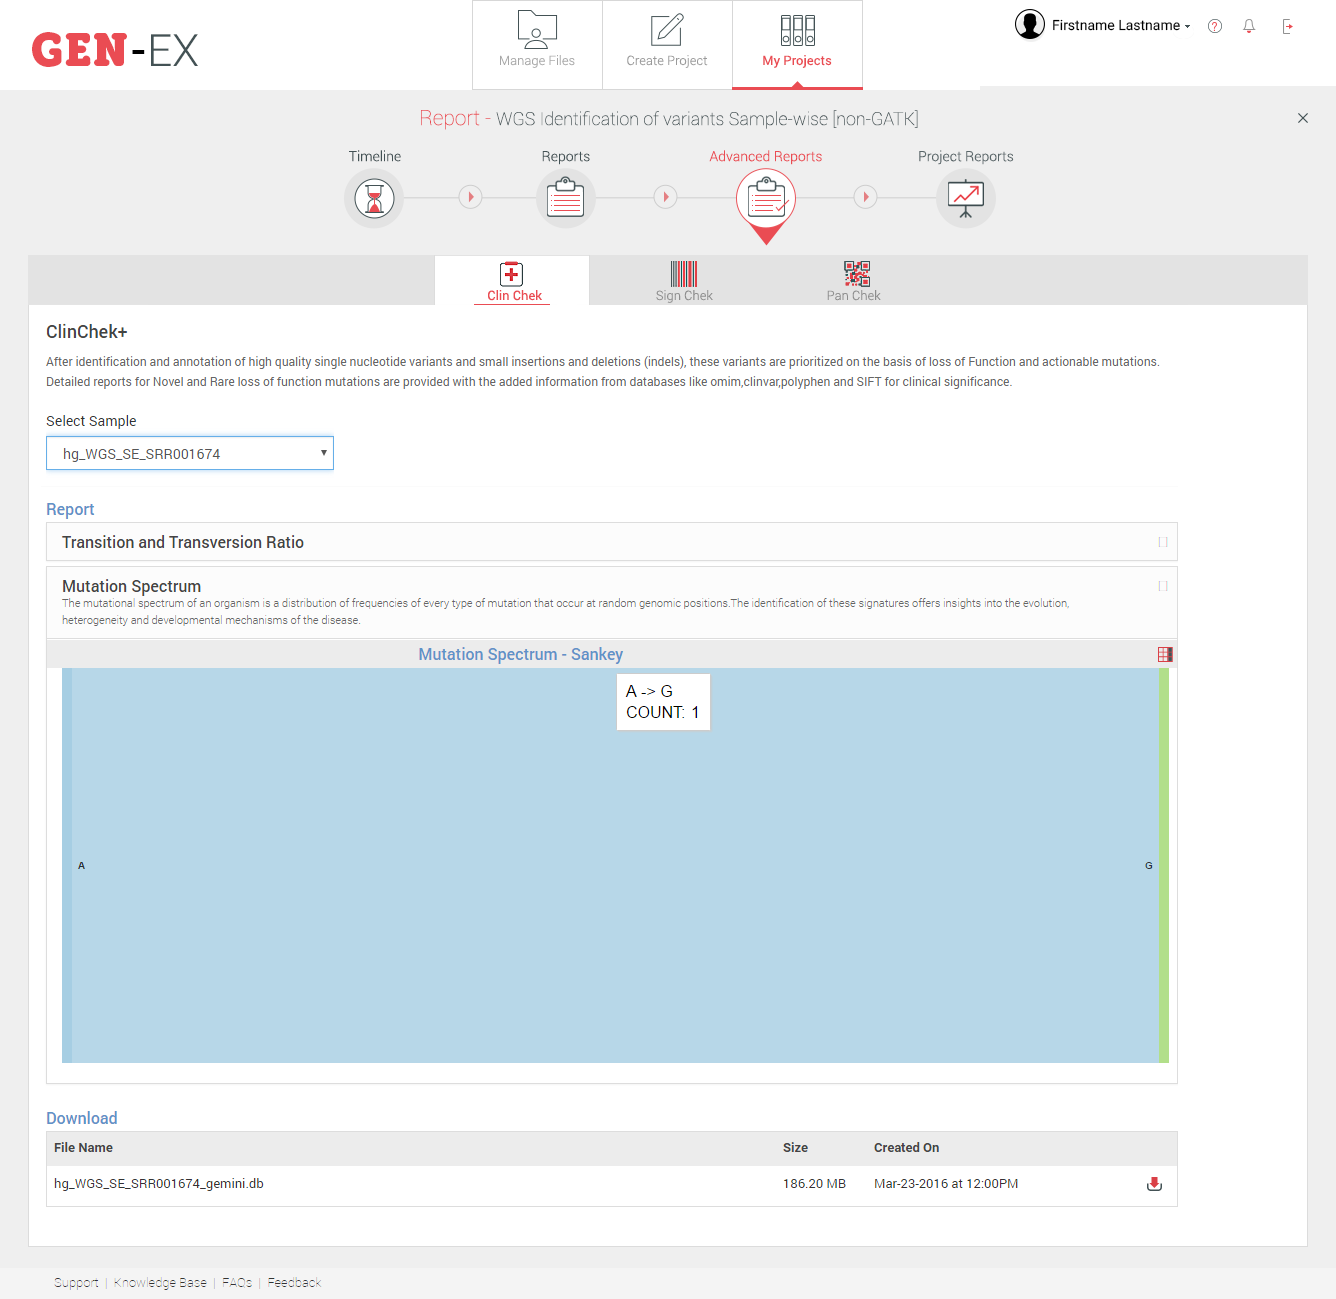Open the Reports clipboard step

[565, 198]
